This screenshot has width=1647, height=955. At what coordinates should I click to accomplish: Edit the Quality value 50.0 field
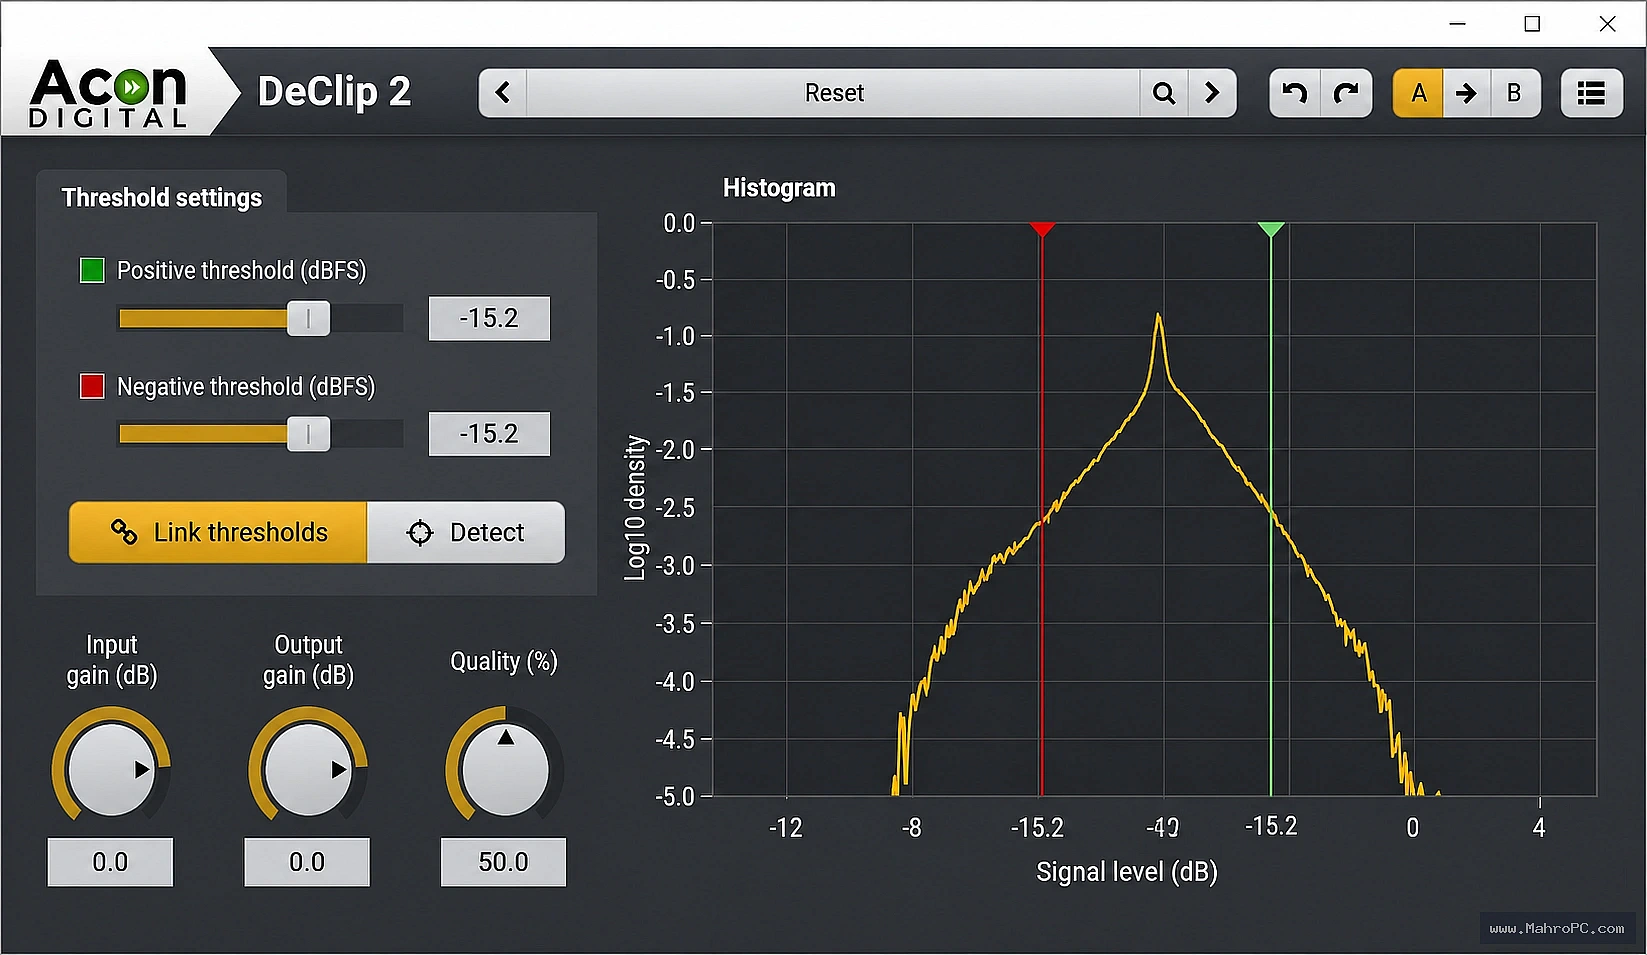[503, 862]
